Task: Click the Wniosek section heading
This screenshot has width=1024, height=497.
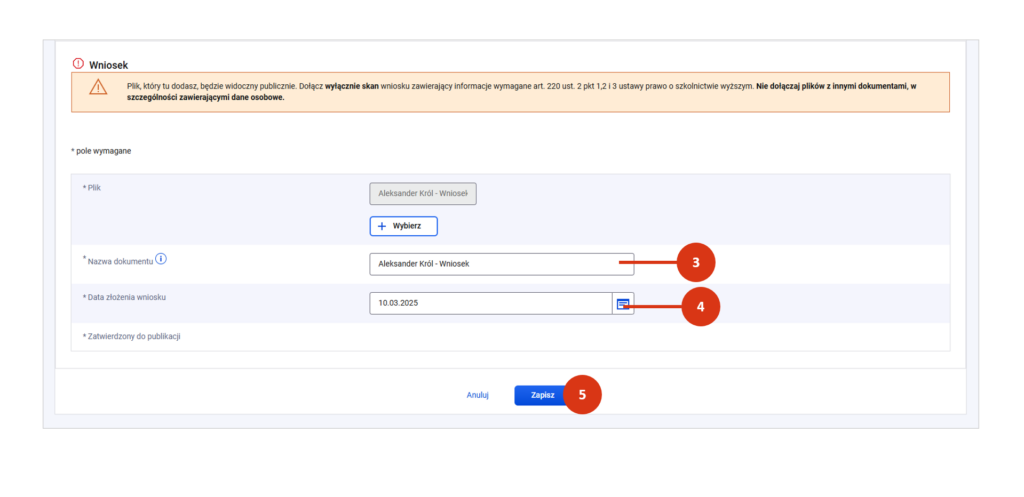Action: (x=109, y=64)
